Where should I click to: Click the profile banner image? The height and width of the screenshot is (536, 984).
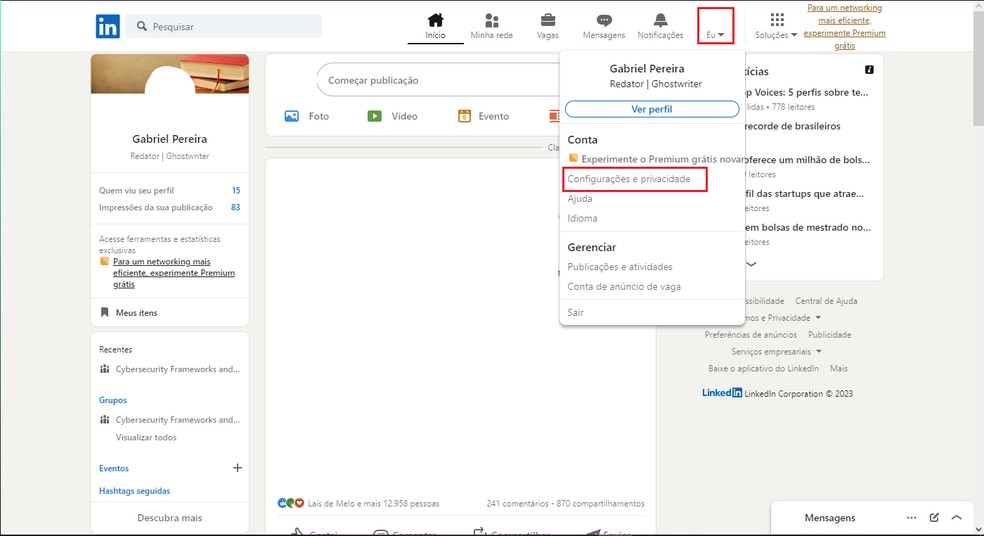click(x=169, y=73)
